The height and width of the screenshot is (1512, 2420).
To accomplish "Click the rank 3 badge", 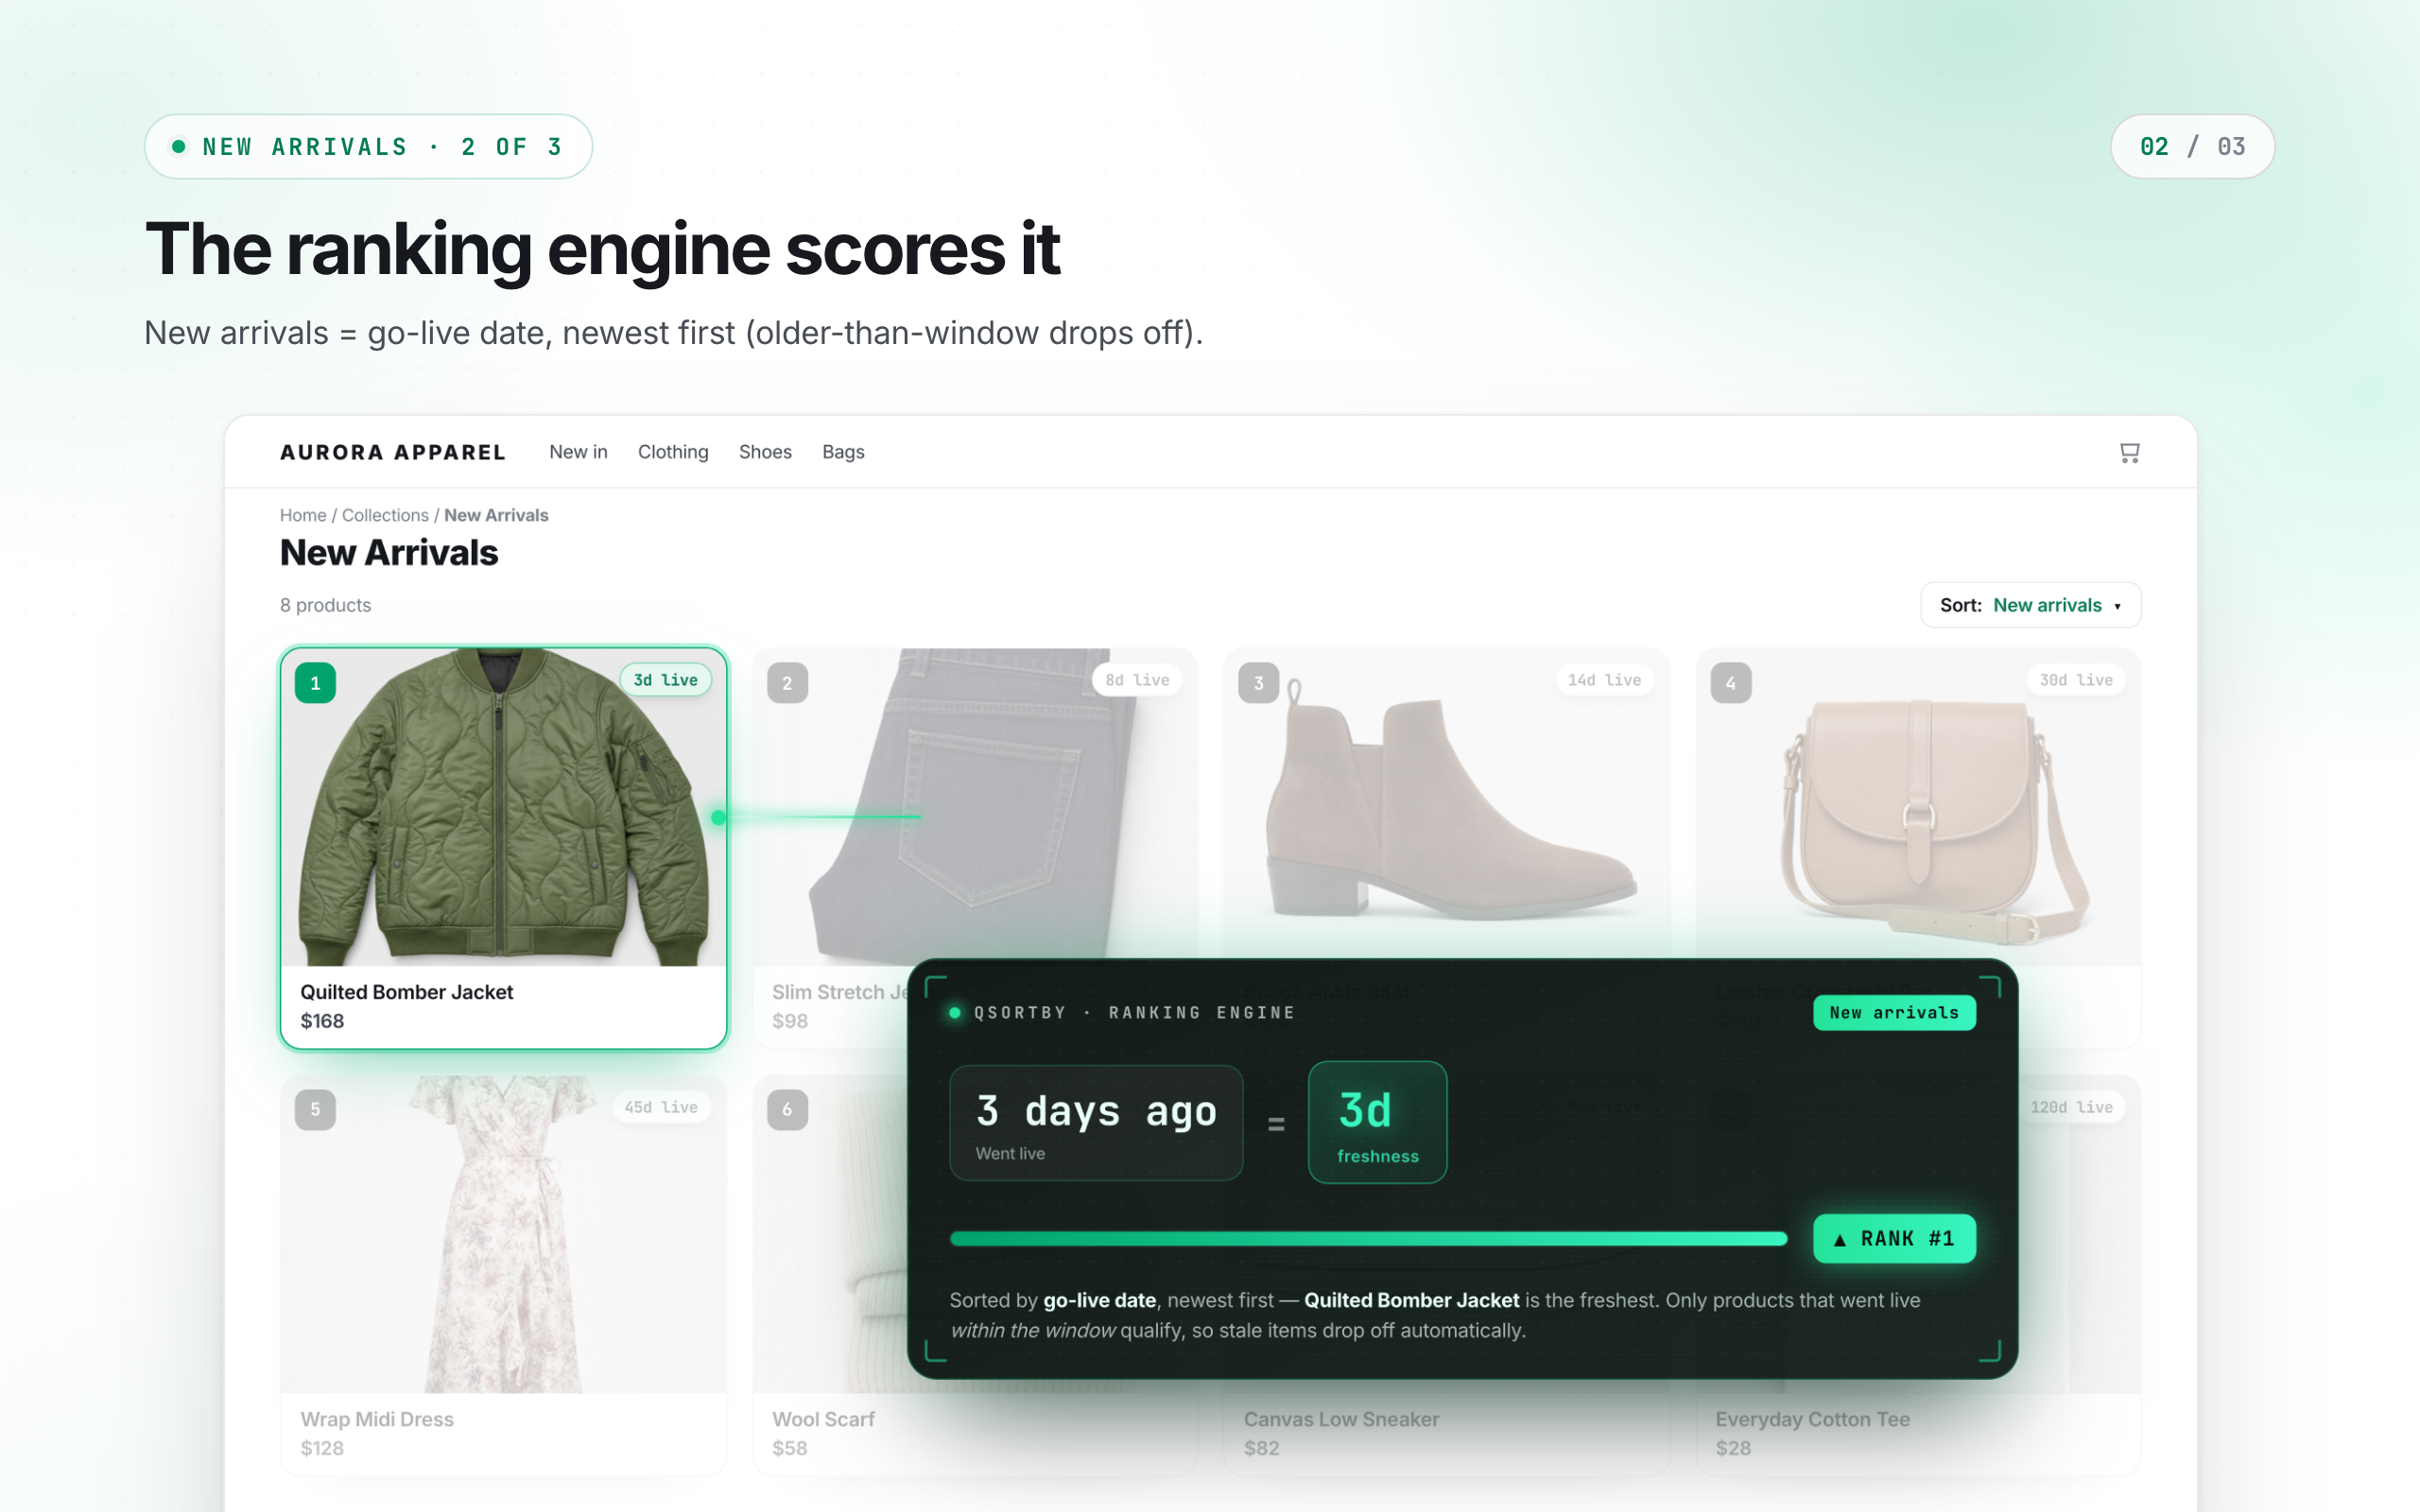I will point(1259,683).
